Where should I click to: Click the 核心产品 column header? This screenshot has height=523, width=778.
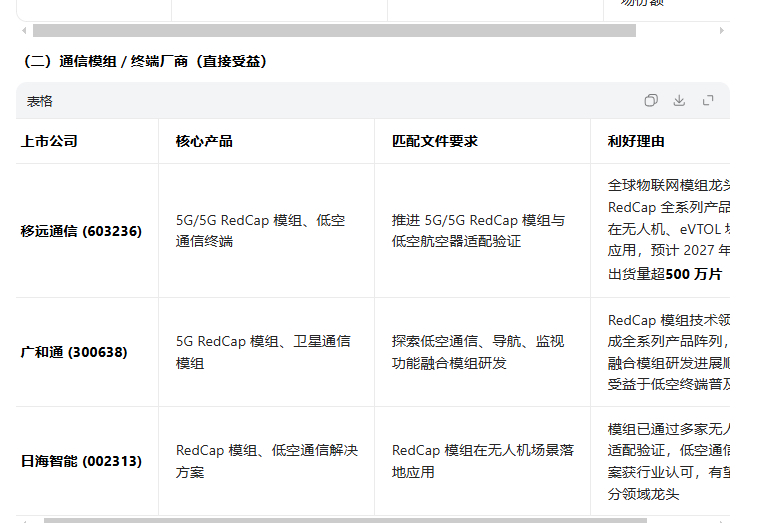click(x=204, y=141)
